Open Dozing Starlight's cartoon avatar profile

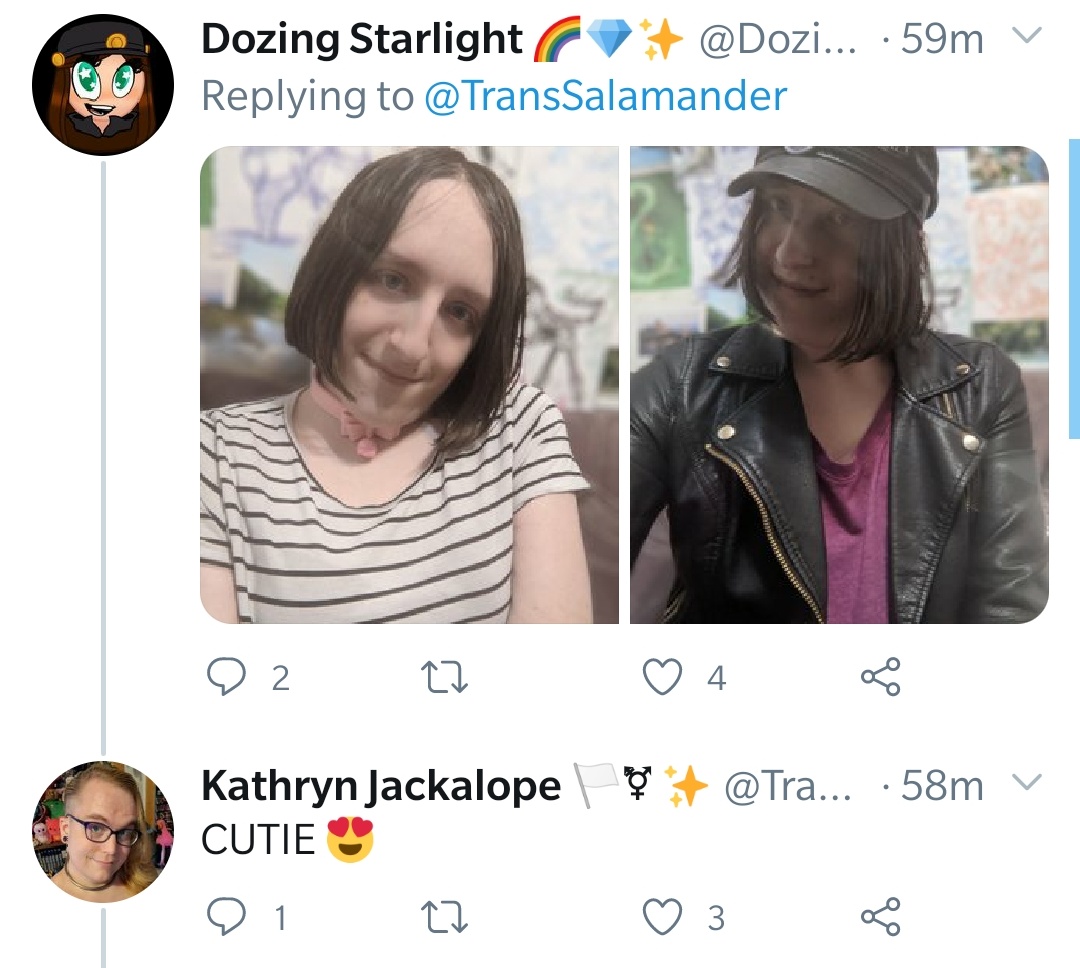point(103,85)
